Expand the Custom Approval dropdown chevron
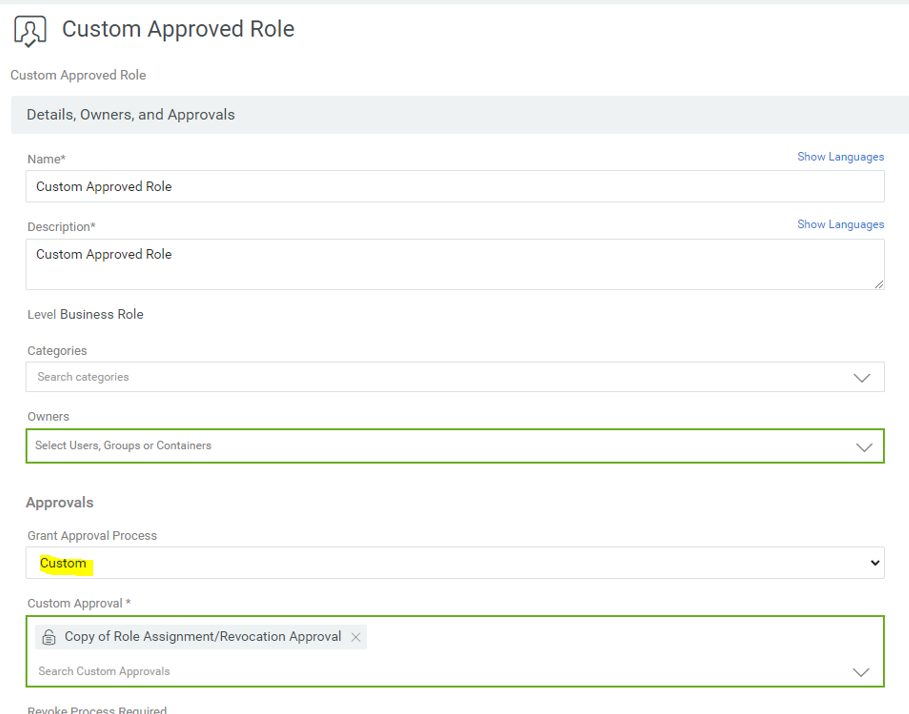 (x=861, y=672)
